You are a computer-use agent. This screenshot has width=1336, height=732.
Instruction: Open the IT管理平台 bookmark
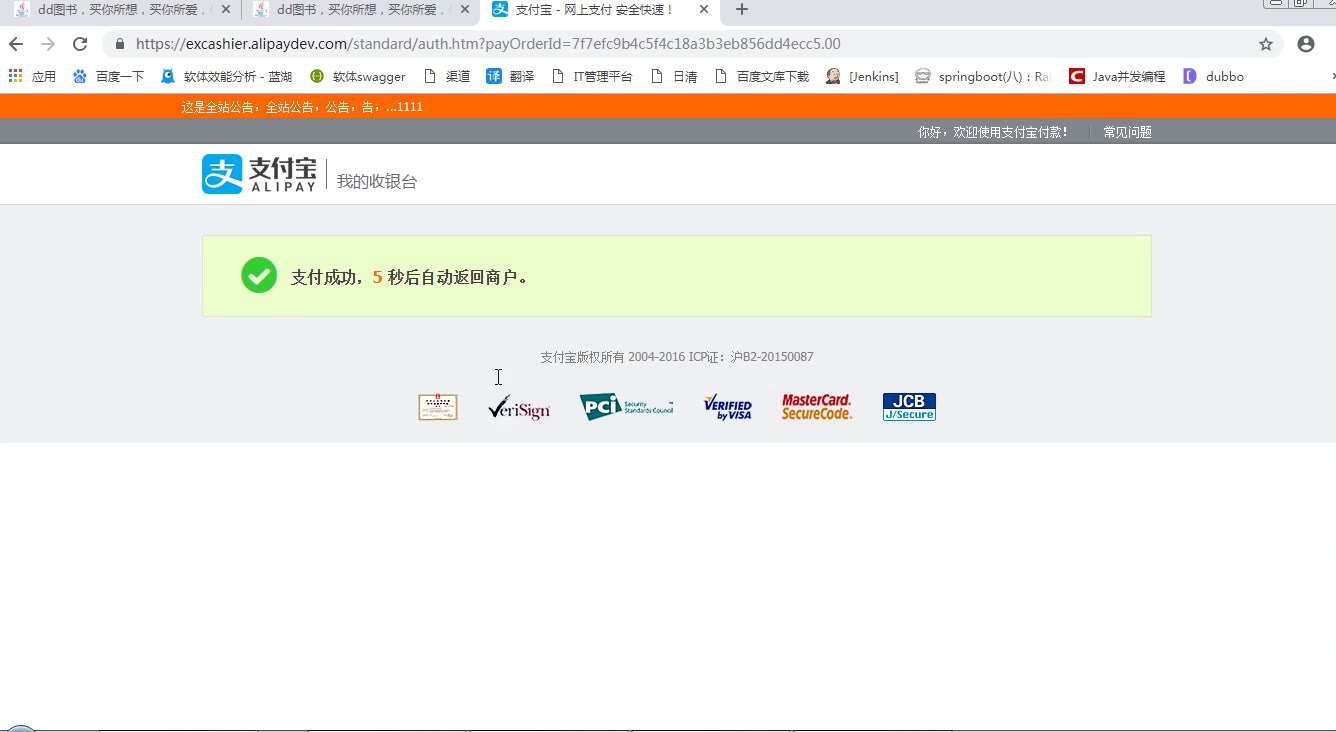click(592, 76)
